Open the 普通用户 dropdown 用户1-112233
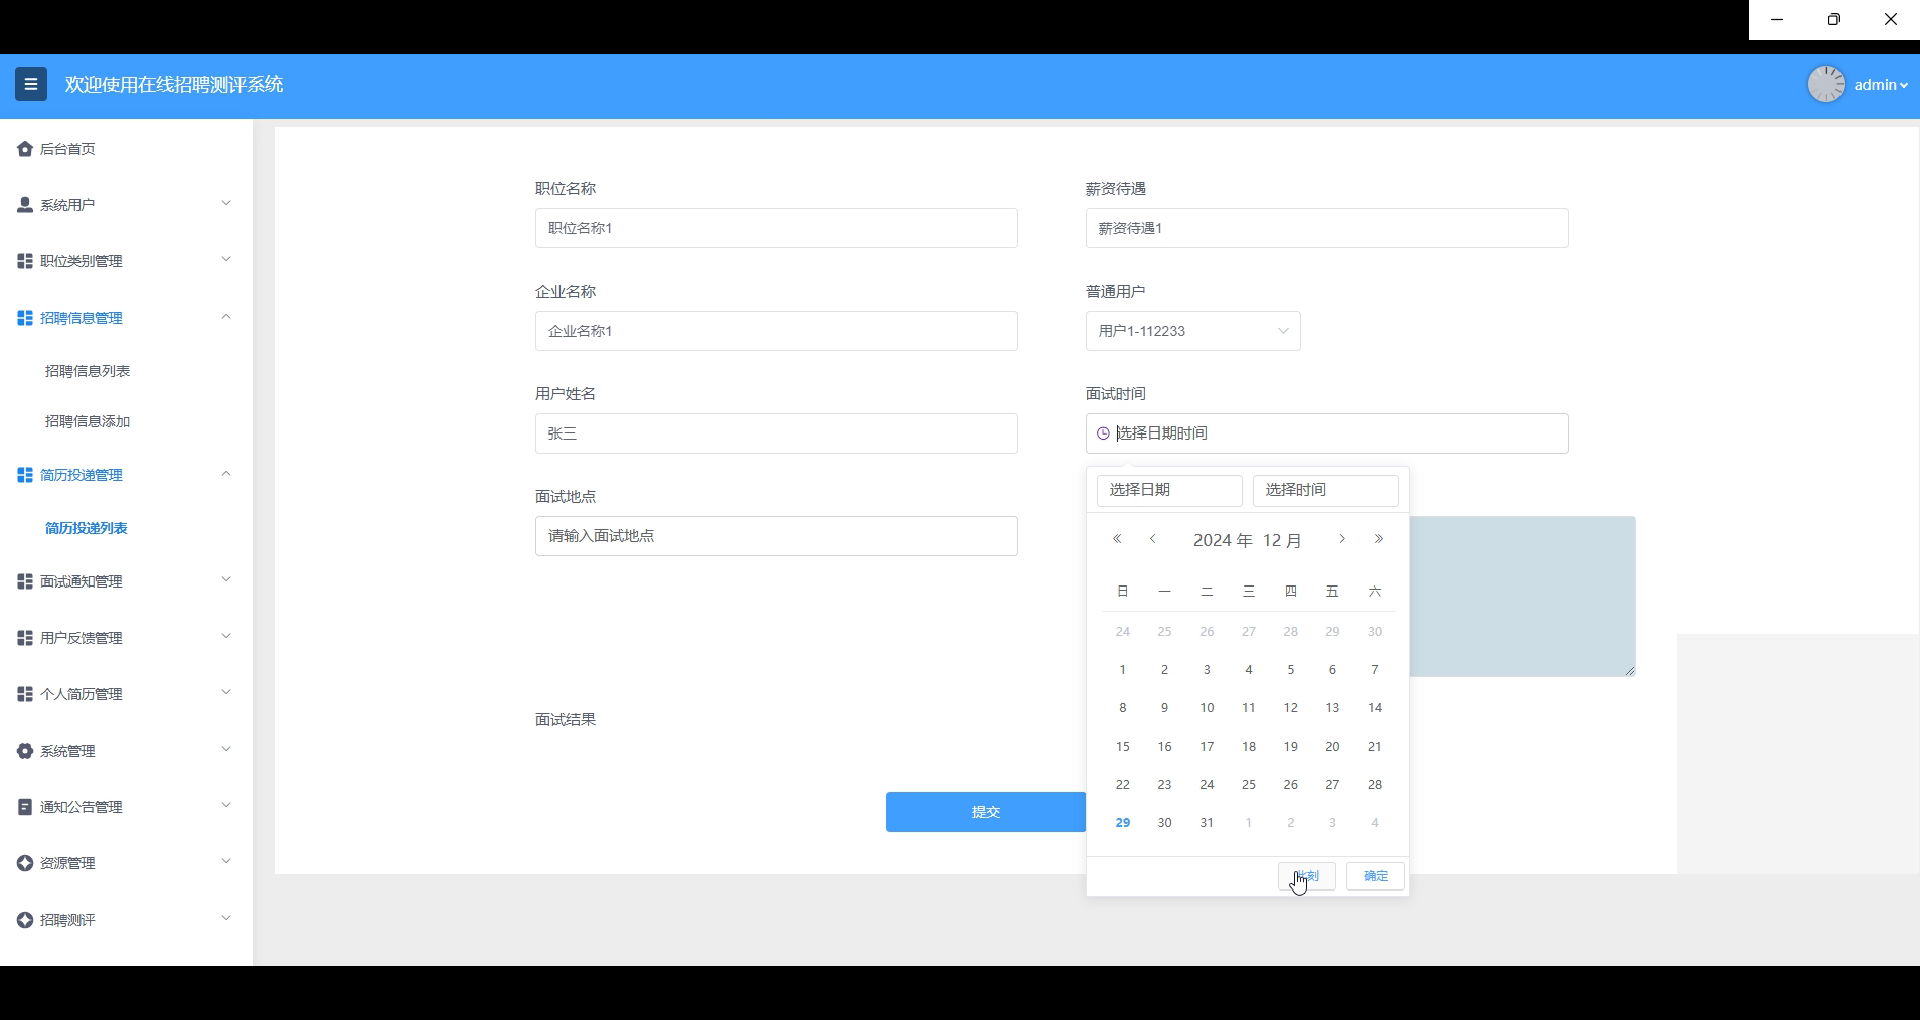The height and width of the screenshot is (1020, 1920). tap(1193, 331)
